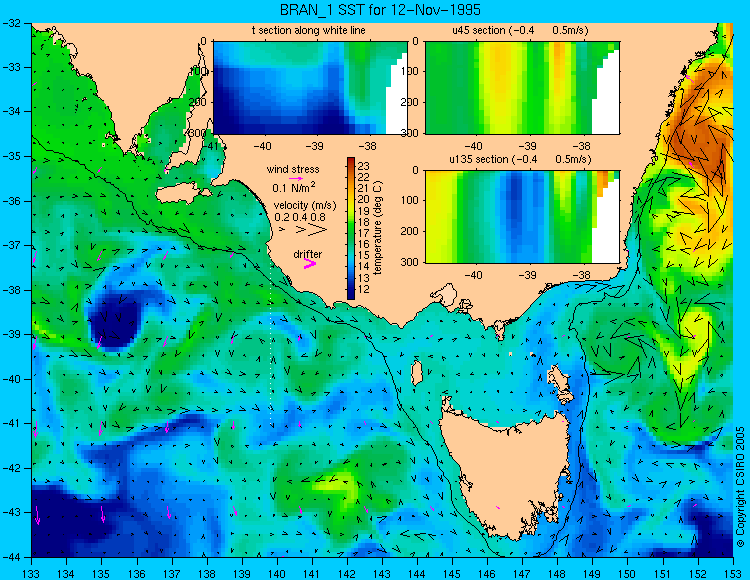750x580 pixels.
Task: Click the 133 longitude label on bottom axis
Action: pyautogui.click(x=31, y=573)
